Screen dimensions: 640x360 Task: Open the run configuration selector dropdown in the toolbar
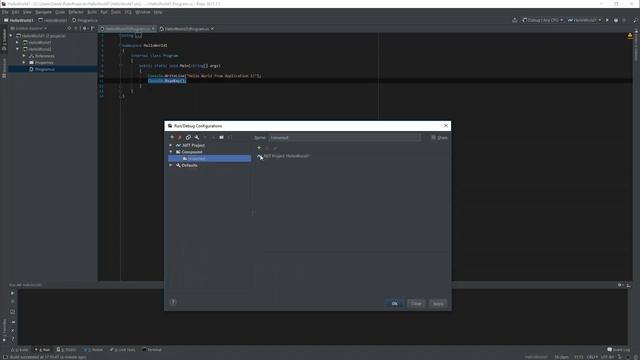584,20
